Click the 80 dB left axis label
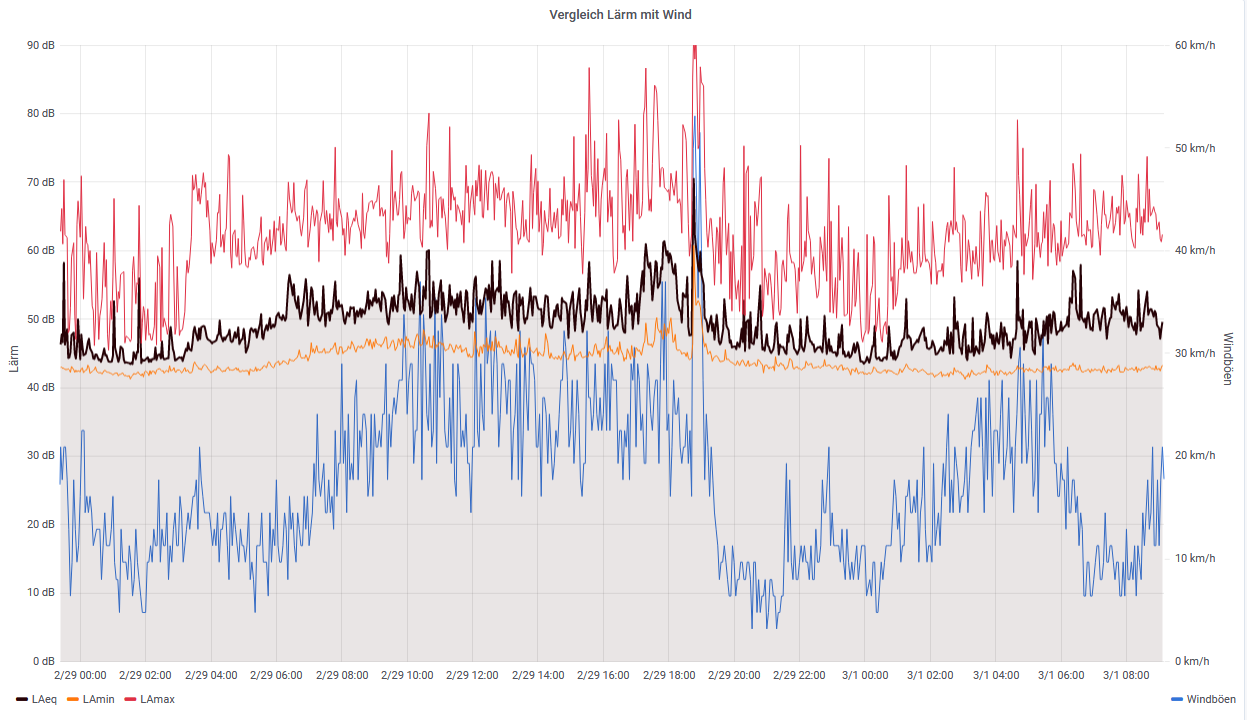 click(x=41, y=114)
